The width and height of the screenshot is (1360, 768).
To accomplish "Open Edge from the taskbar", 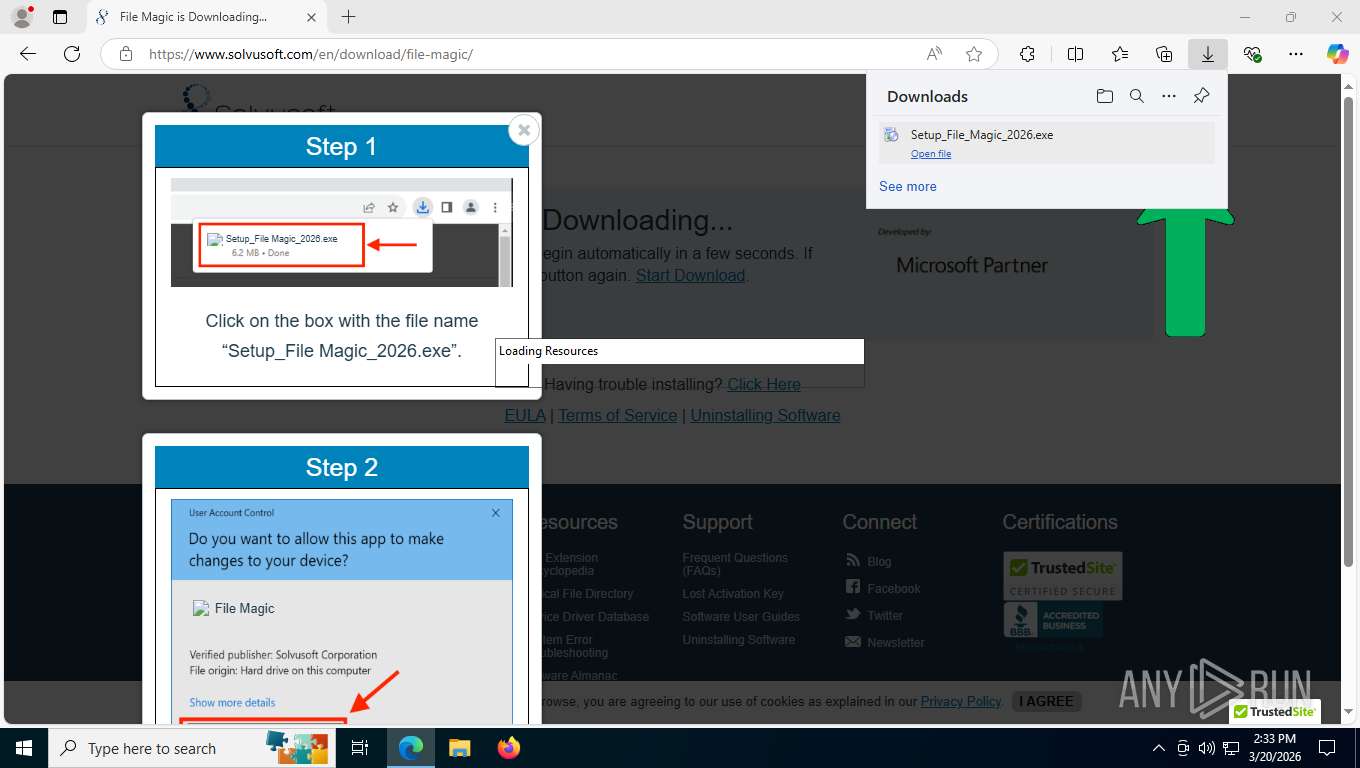I will 411,748.
